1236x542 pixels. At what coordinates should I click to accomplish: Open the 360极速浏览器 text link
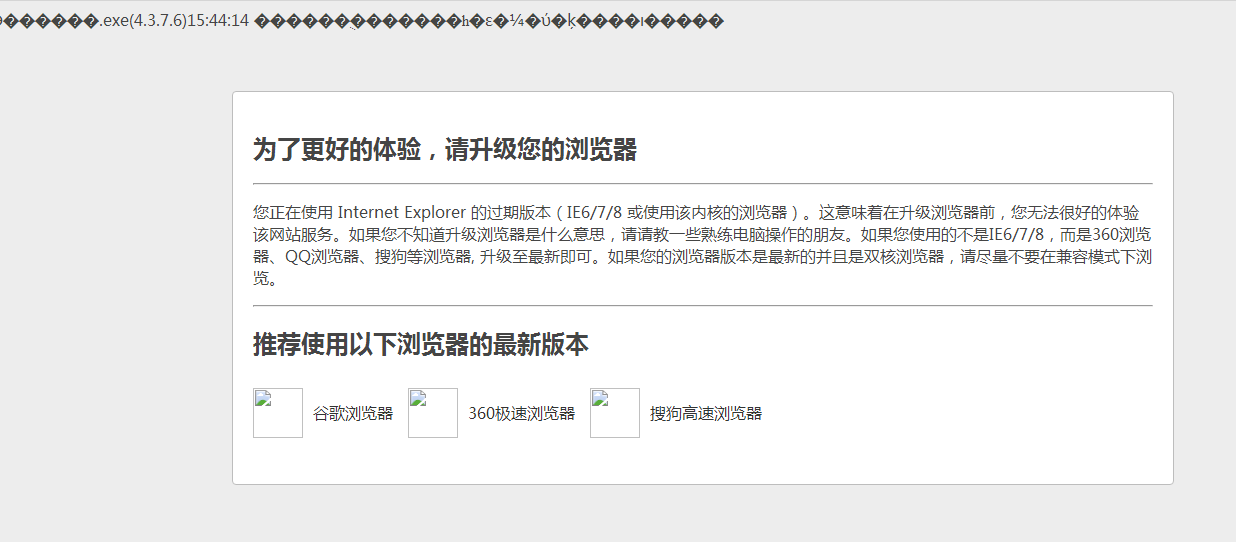[521, 414]
